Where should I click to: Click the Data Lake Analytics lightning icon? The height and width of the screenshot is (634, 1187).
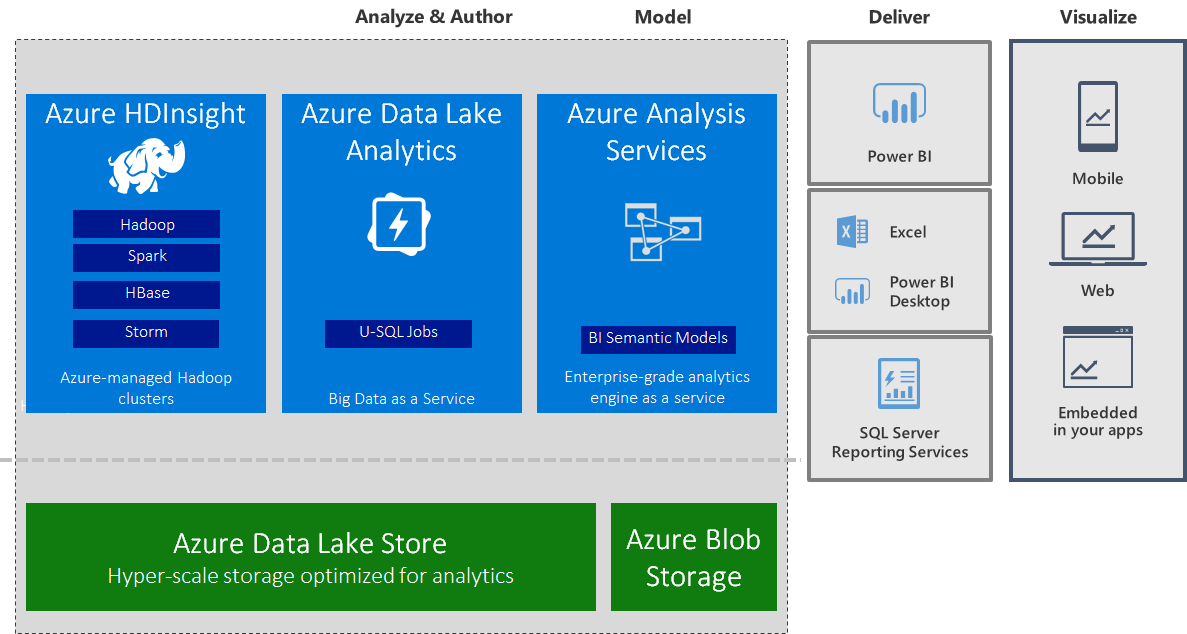click(398, 223)
